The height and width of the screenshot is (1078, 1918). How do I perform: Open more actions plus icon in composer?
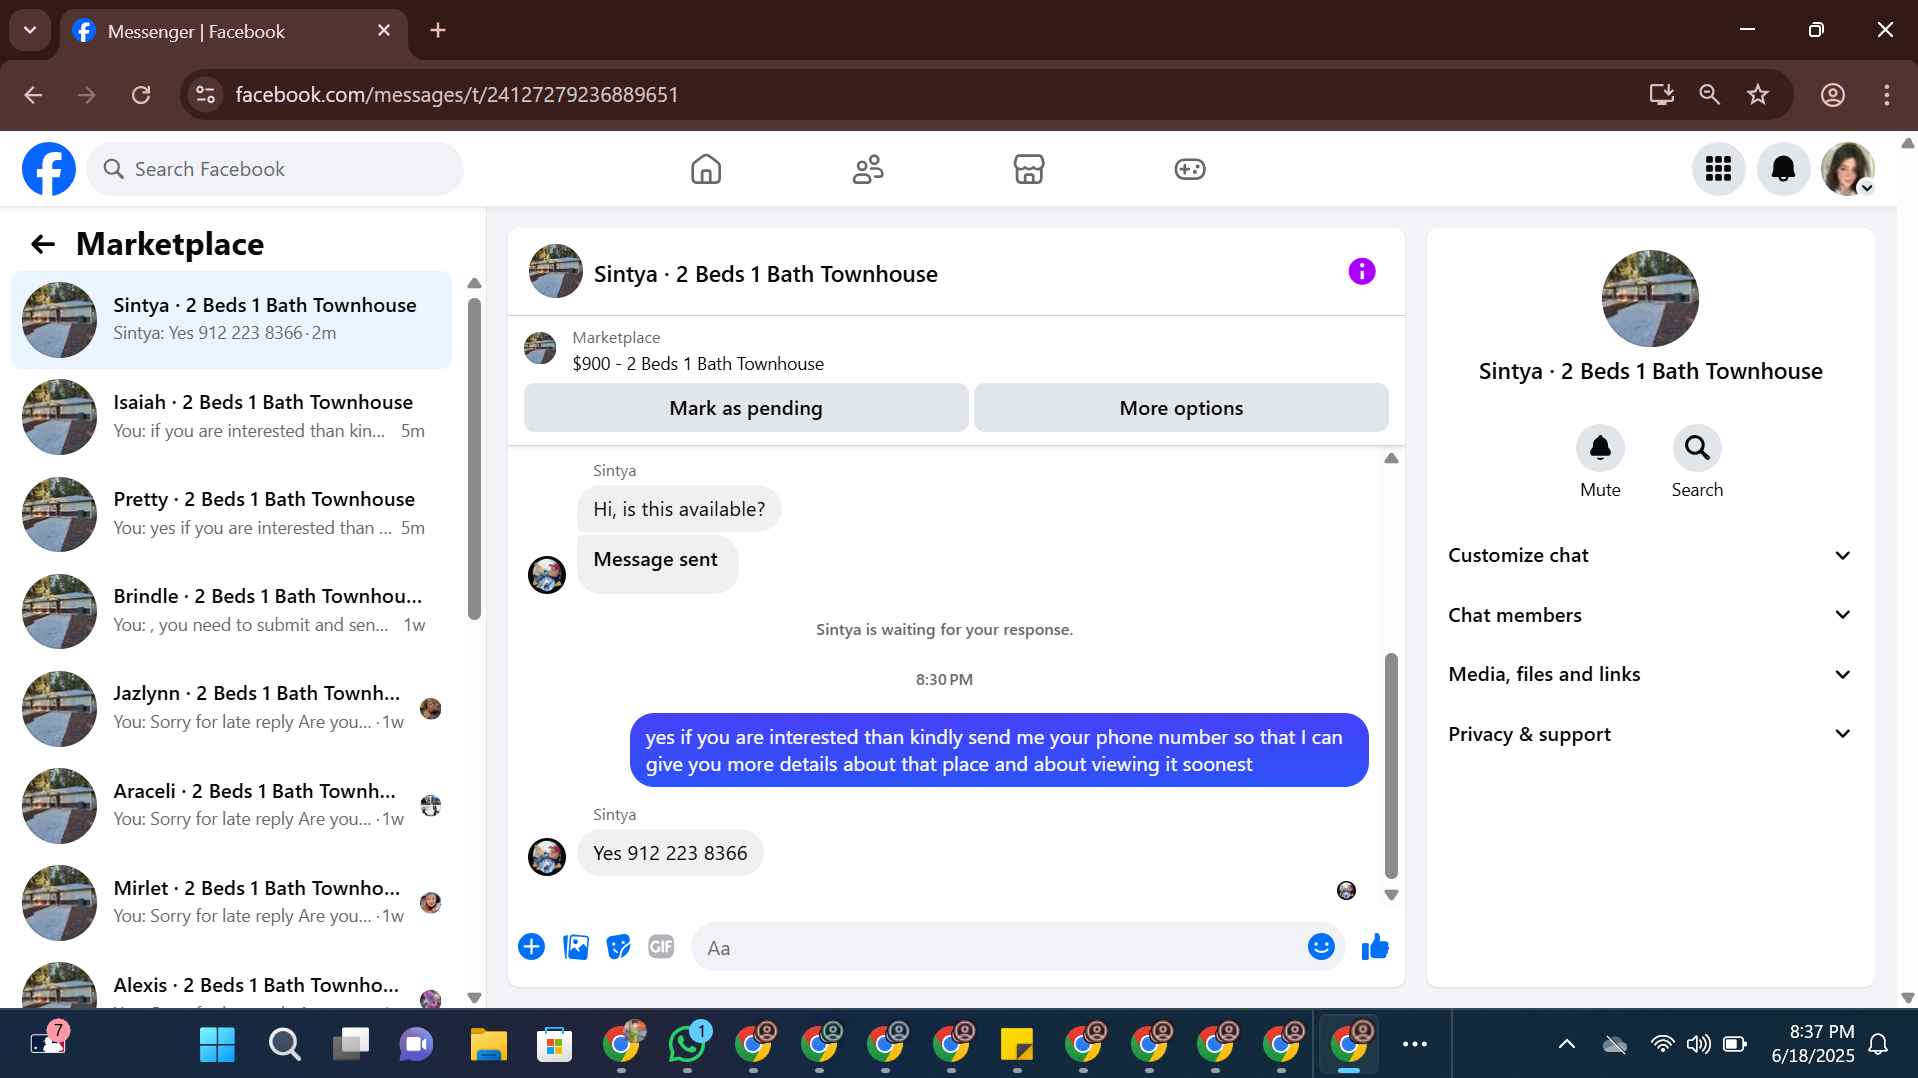[x=532, y=947]
